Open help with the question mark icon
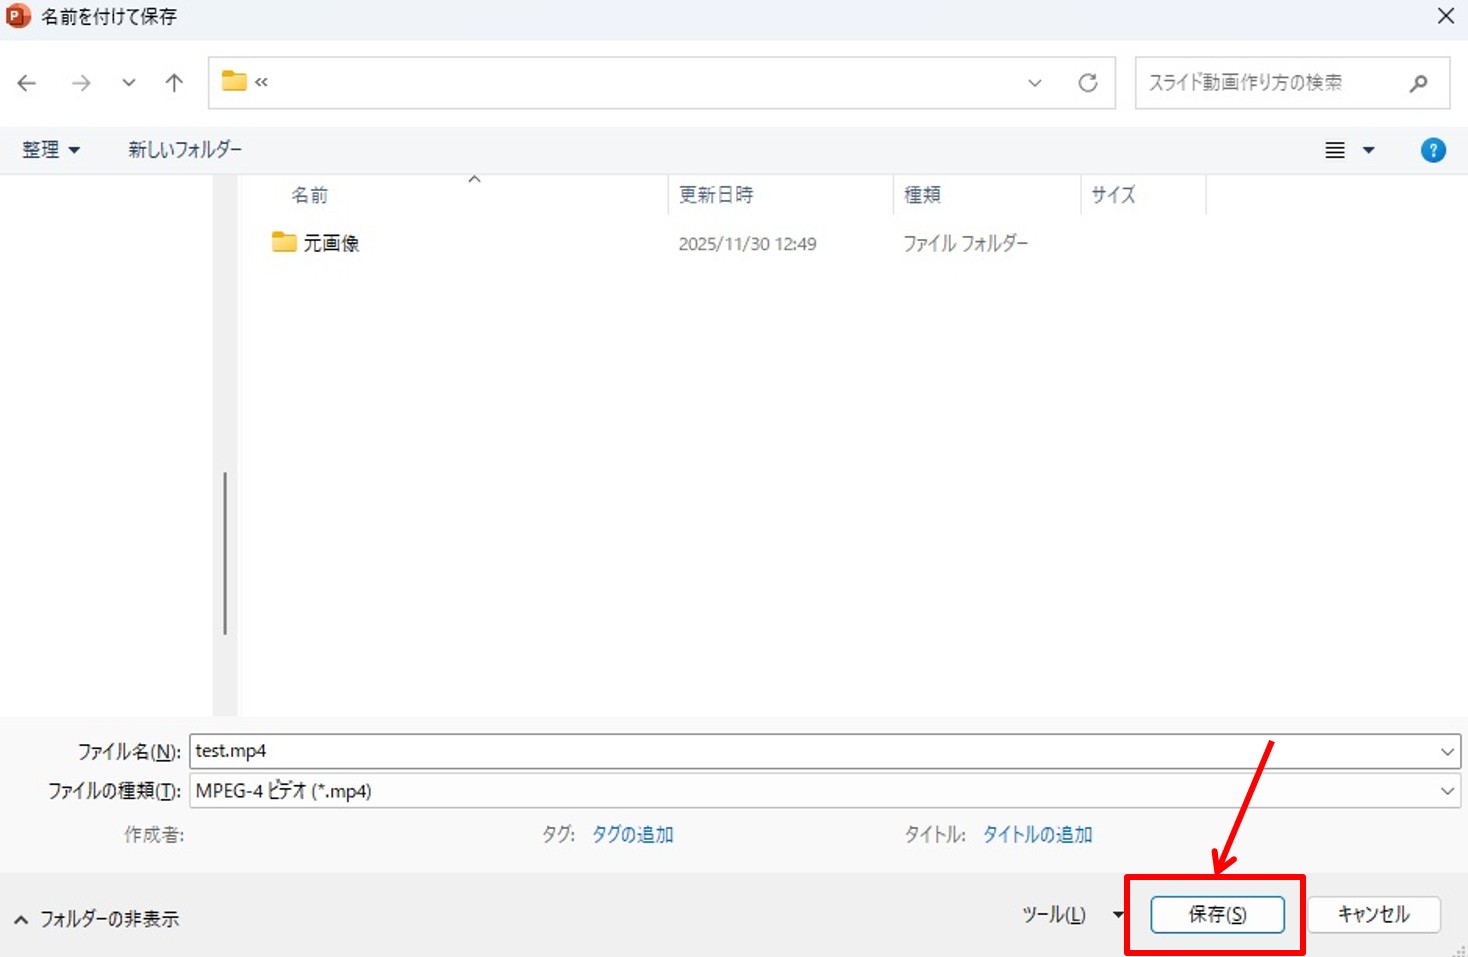Image resolution: width=1468 pixels, height=957 pixels. pos(1432,150)
